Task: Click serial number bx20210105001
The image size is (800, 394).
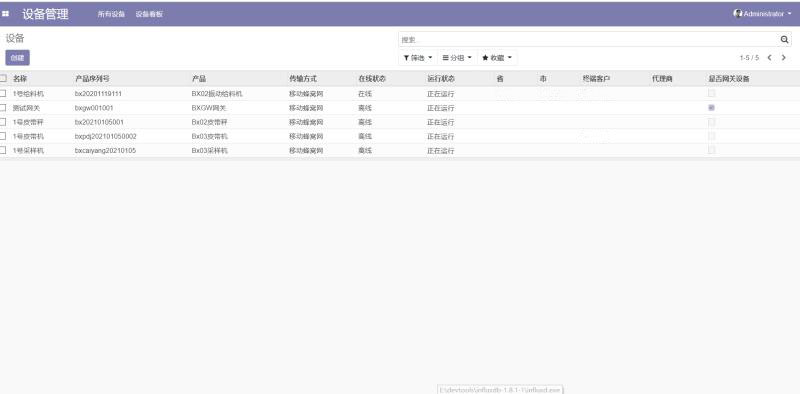Action: (x=99, y=122)
